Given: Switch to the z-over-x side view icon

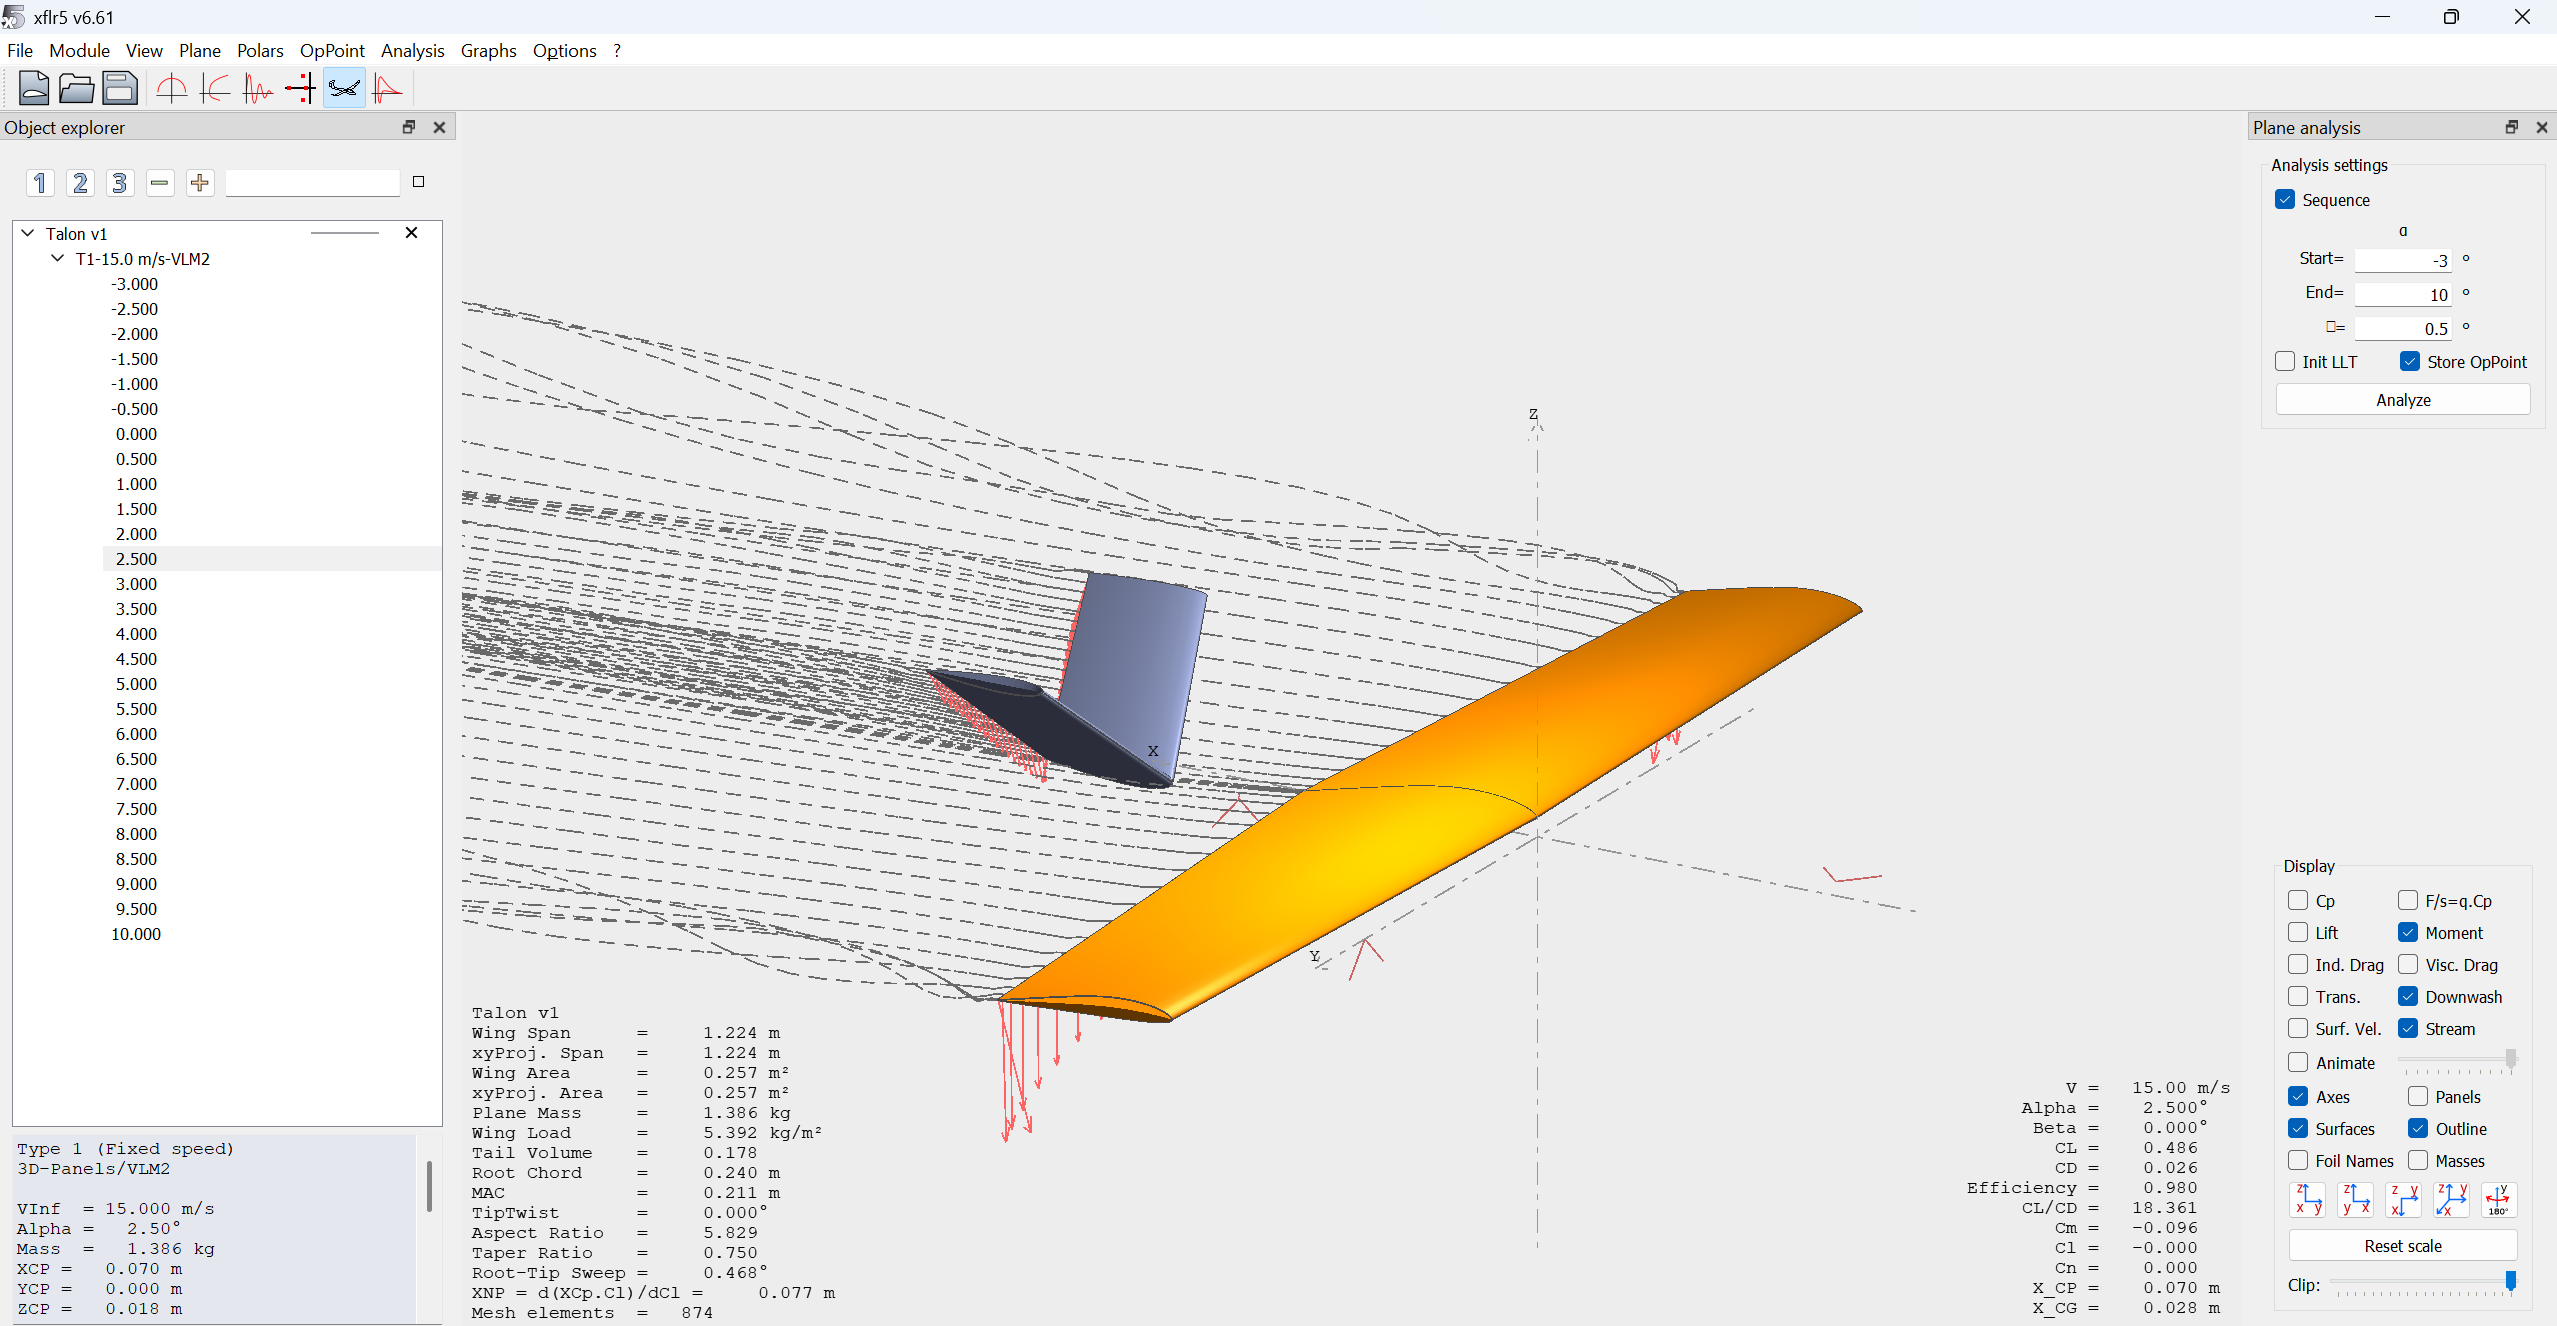Looking at the screenshot, I should 2355,1199.
